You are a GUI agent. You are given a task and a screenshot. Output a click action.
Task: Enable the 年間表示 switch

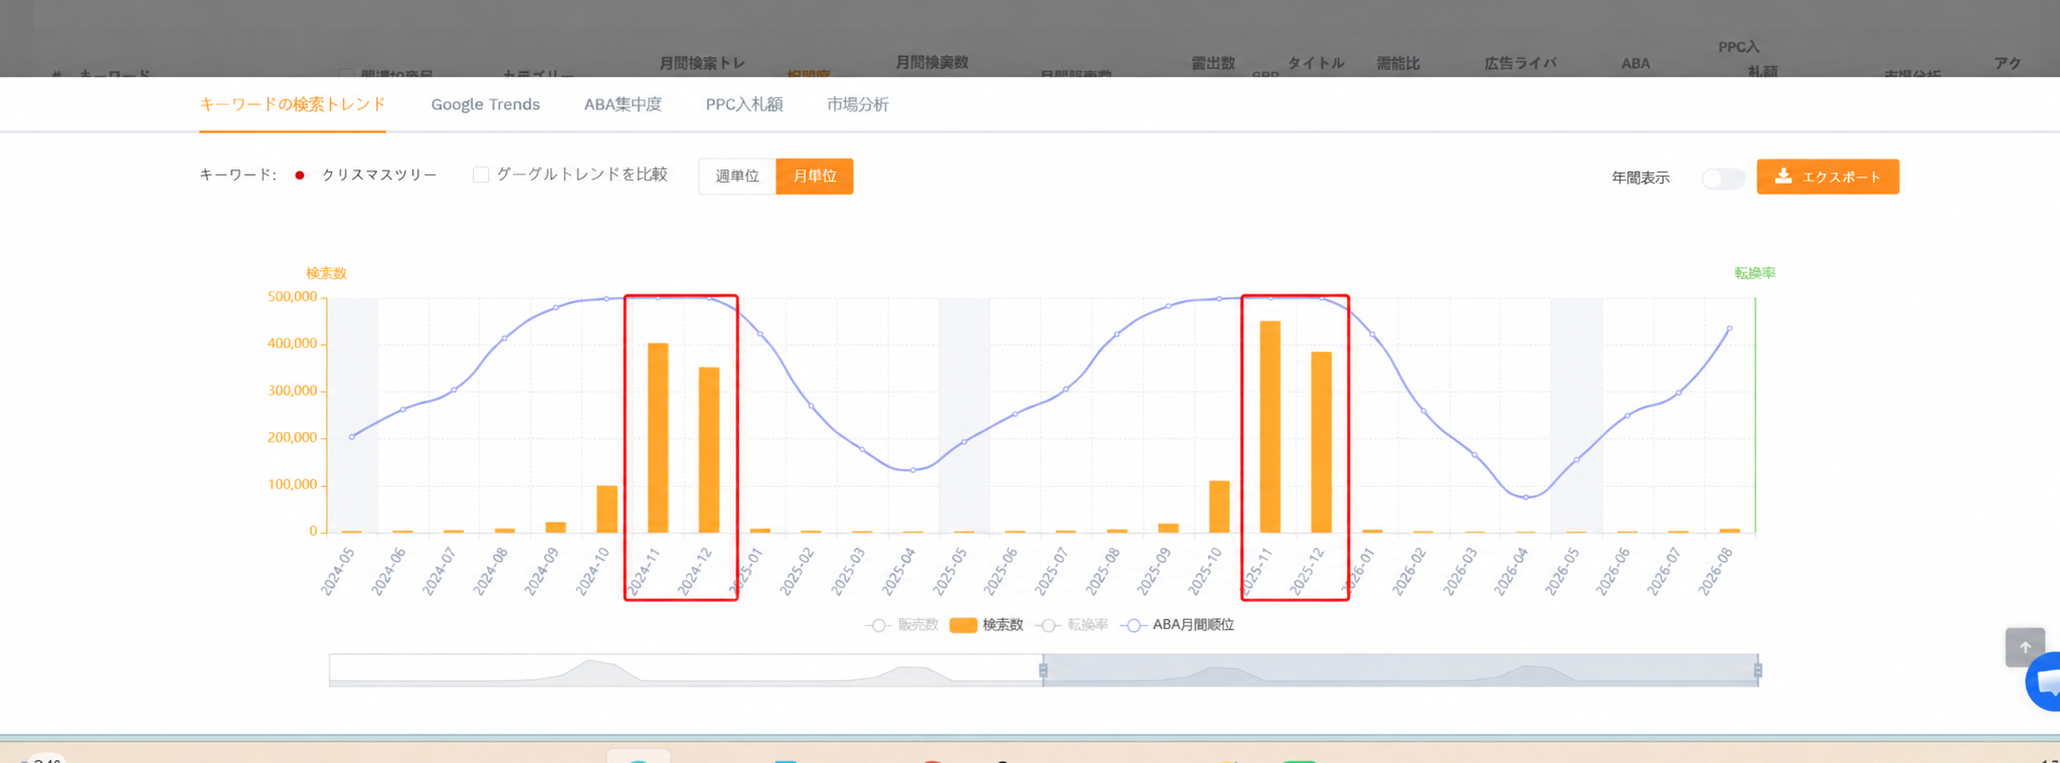pos(1723,178)
